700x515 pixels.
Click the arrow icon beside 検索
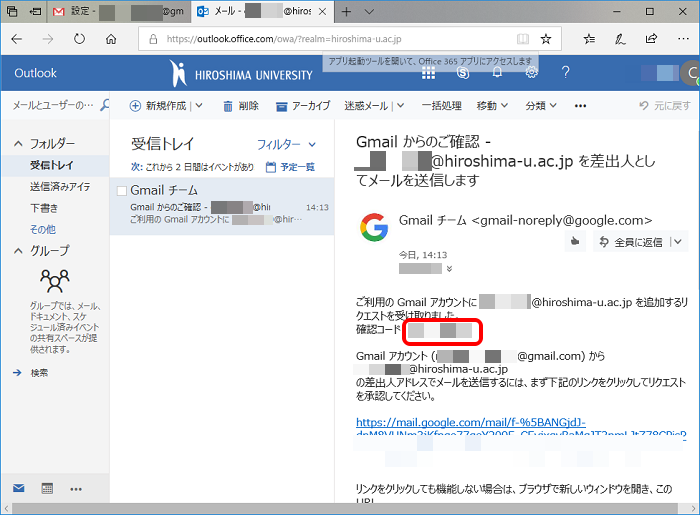pos(17,373)
